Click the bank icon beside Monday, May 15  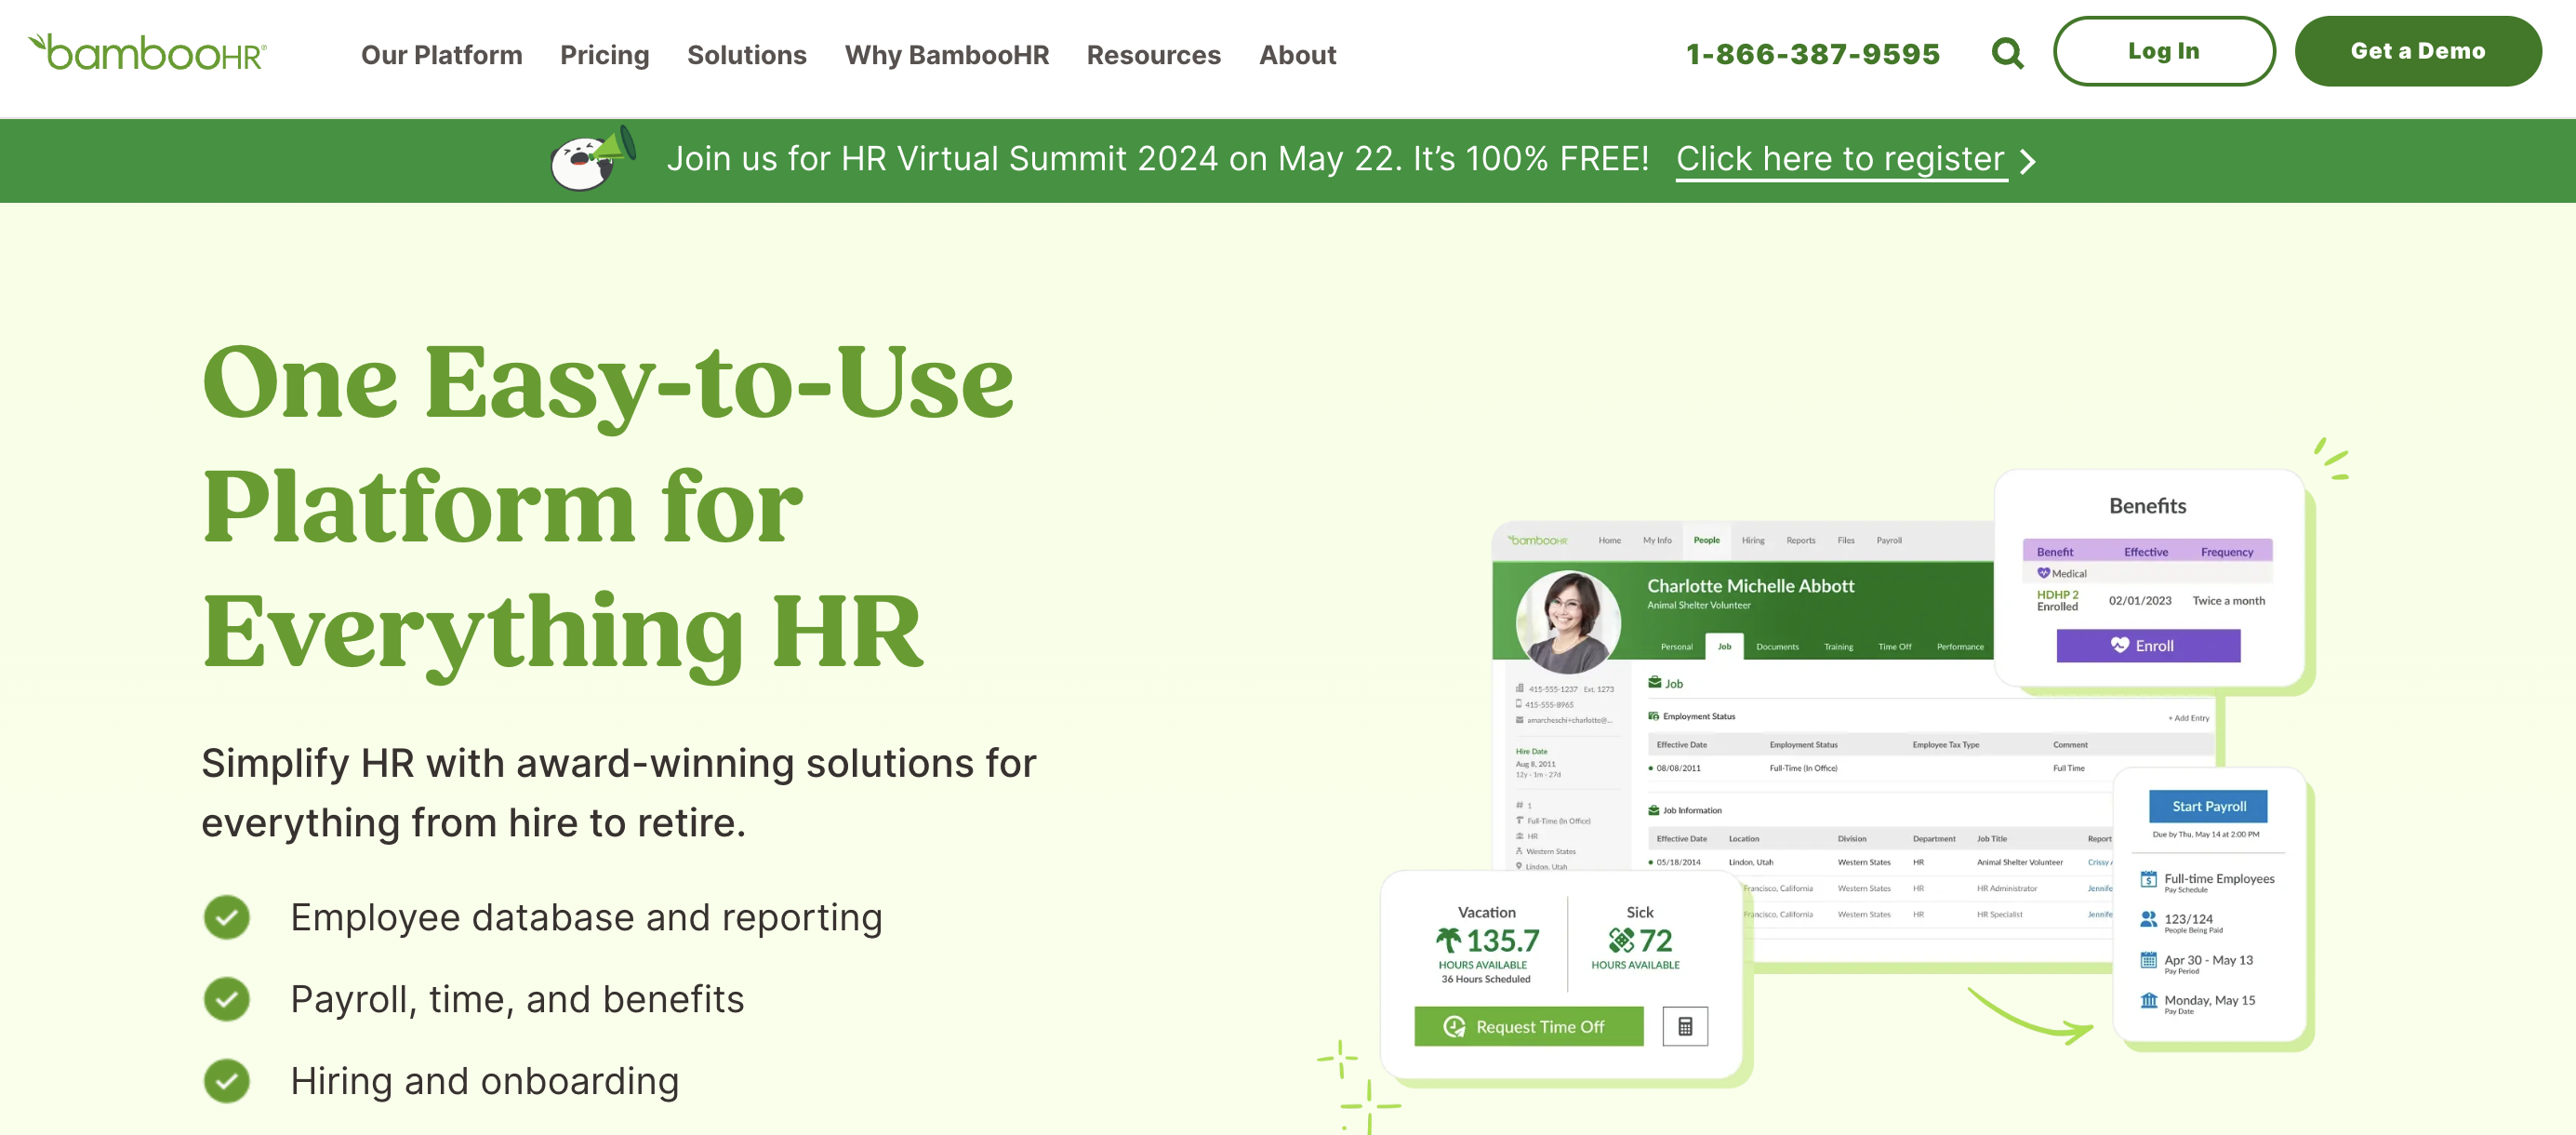[x=2148, y=1000]
